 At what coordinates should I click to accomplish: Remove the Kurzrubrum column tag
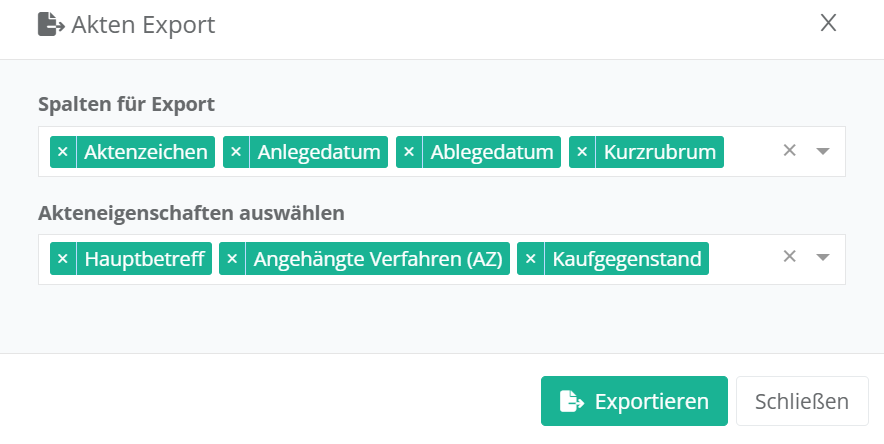(x=582, y=152)
